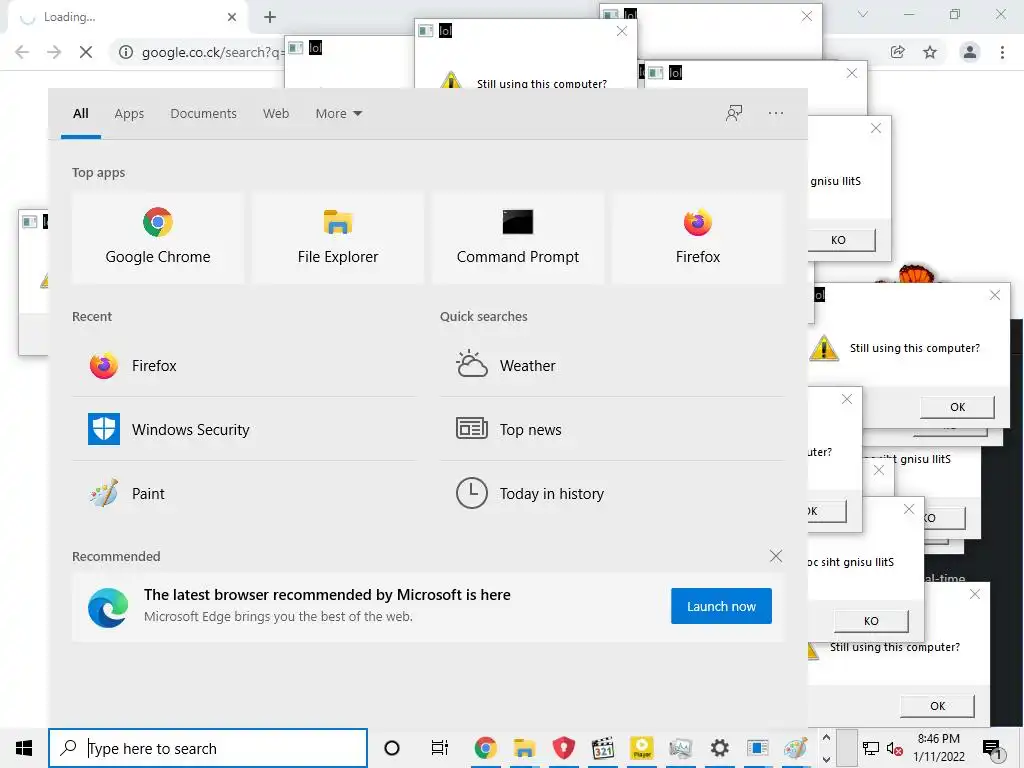Open the Chrome profile avatar
This screenshot has height=768, width=1024.
tap(970, 52)
